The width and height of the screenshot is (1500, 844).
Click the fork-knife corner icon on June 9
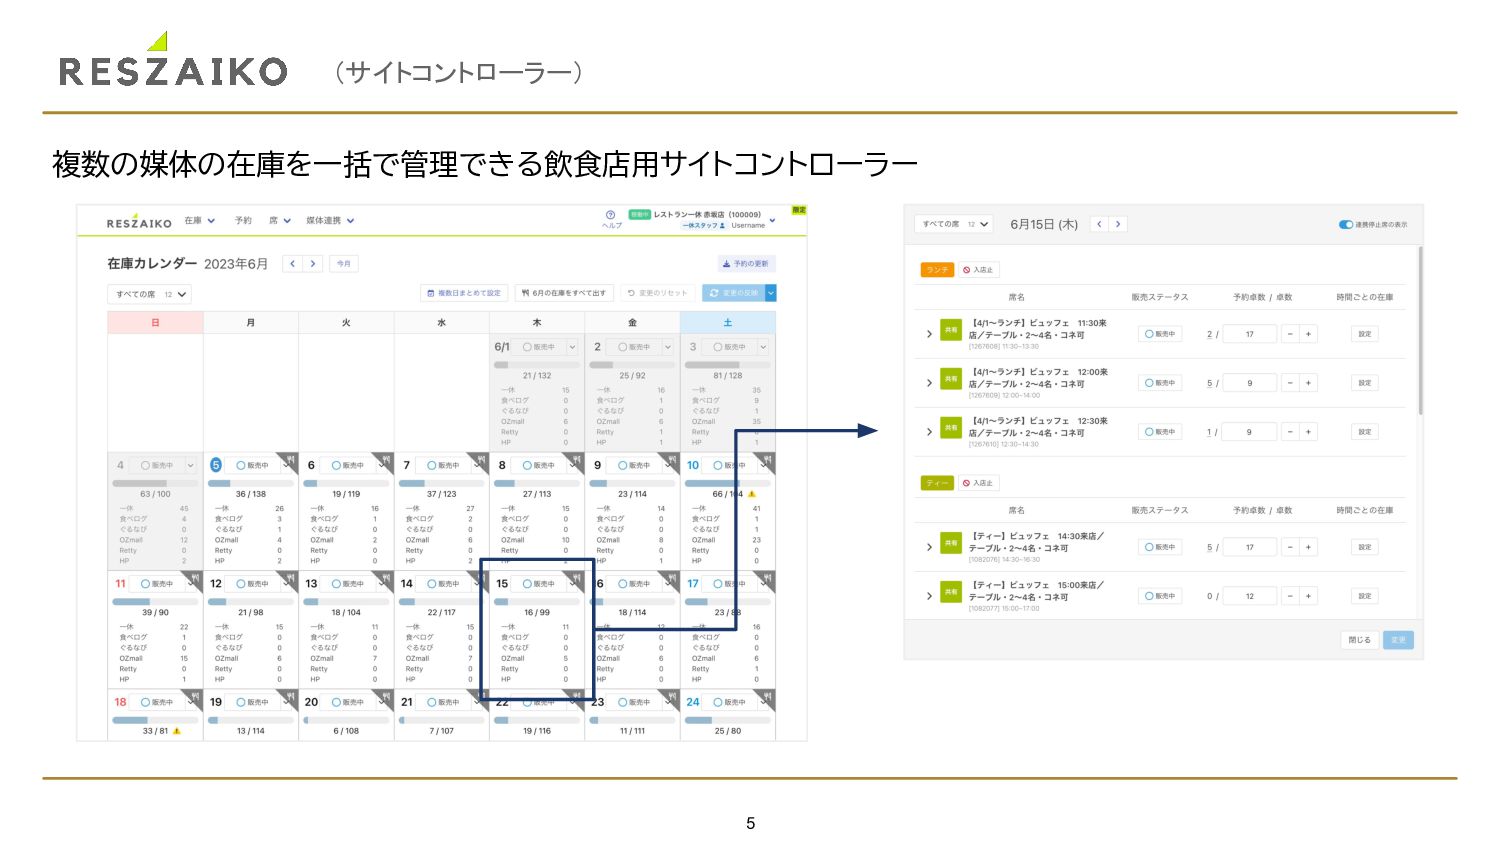pyautogui.click(x=672, y=461)
